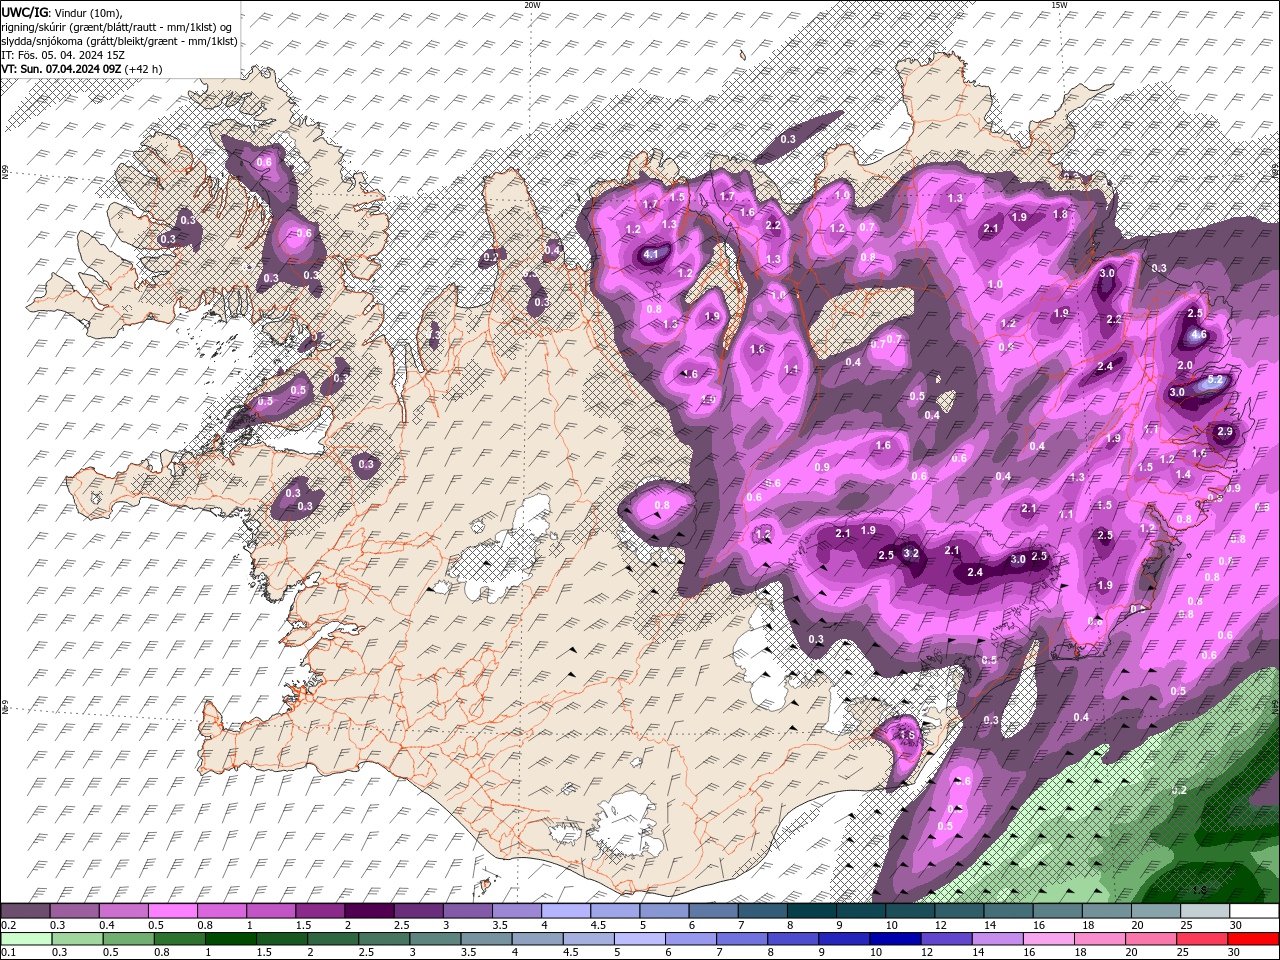Viewport: 1280px width, 960px height.
Task: Click the 'slydda/snjókoma' legend description line
Action: pyautogui.click(x=119, y=41)
